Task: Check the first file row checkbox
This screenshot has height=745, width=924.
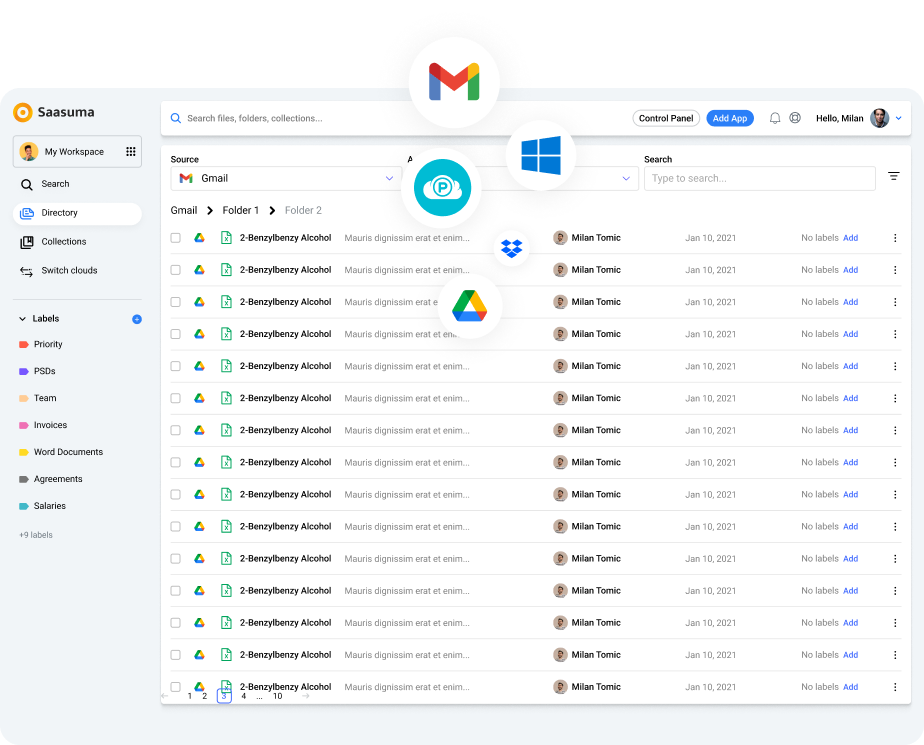Action: click(x=176, y=238)
